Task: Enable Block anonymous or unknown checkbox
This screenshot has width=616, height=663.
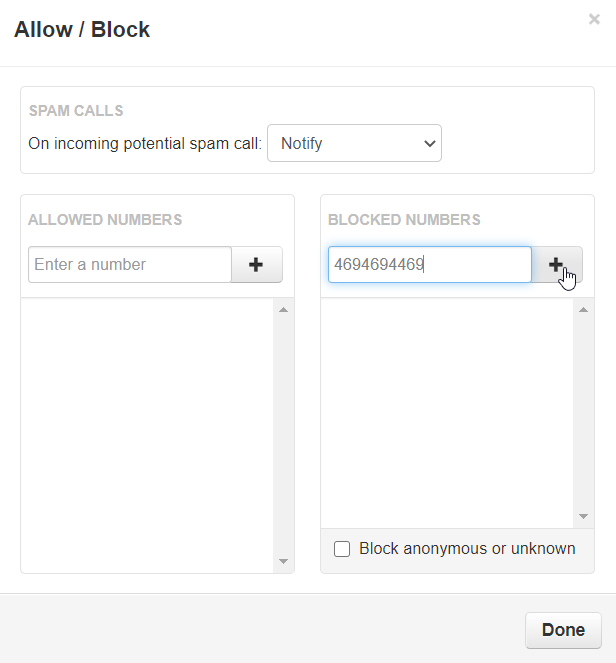Action: pyautogui.click(x=342, y=549)
